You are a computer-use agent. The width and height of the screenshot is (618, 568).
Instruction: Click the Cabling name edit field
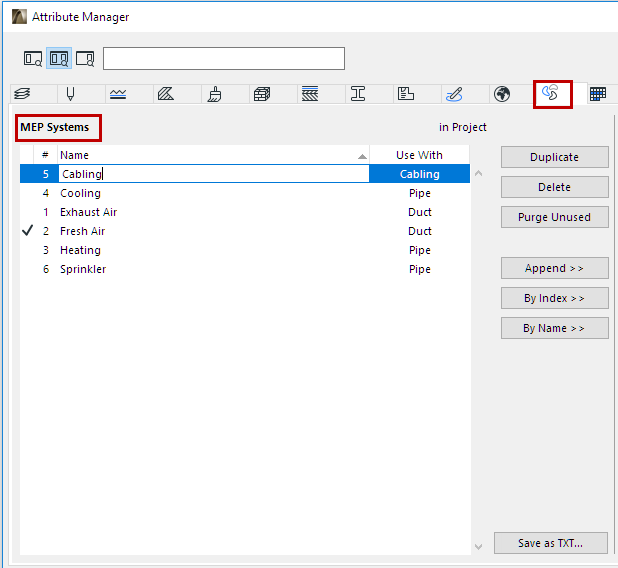pos(214,174)
